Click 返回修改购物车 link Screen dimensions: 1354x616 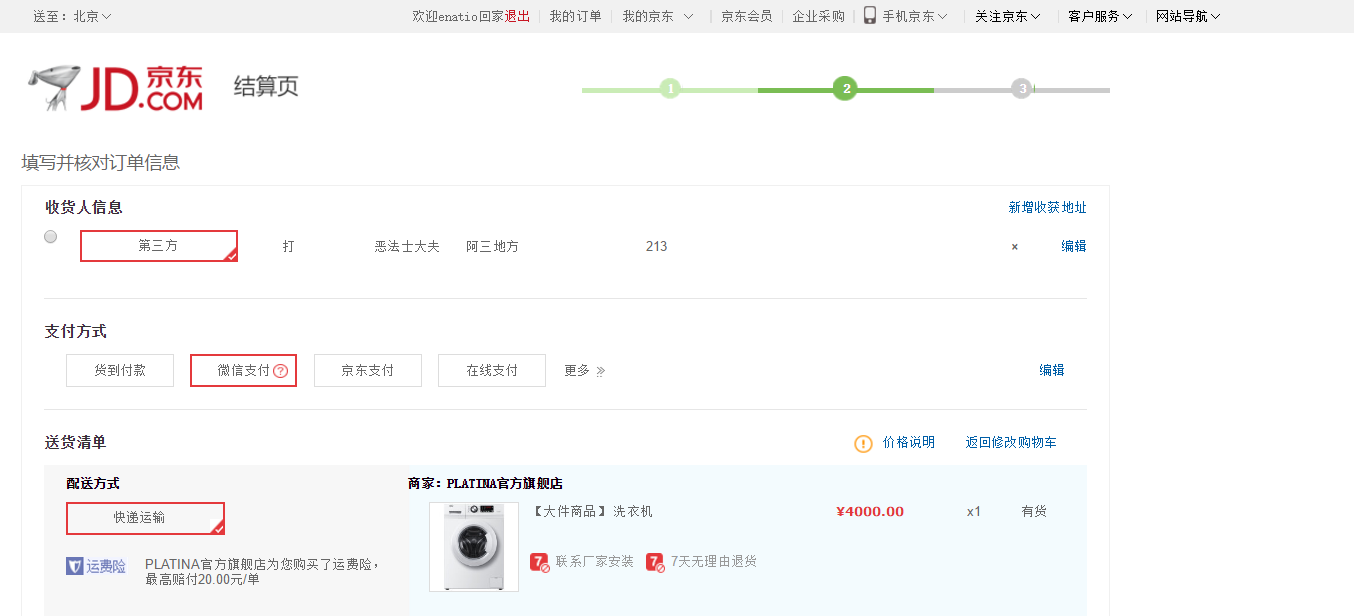[x=1010, y=442]
